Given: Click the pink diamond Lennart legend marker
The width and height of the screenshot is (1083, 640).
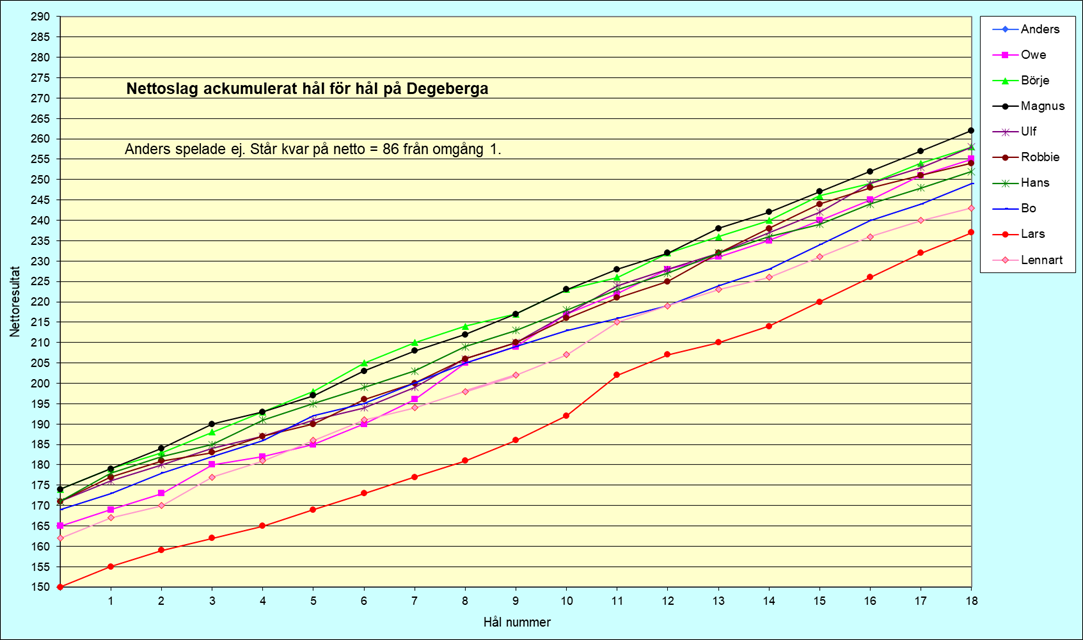Looking at the screenshot, I should [x=1000, y=260].
